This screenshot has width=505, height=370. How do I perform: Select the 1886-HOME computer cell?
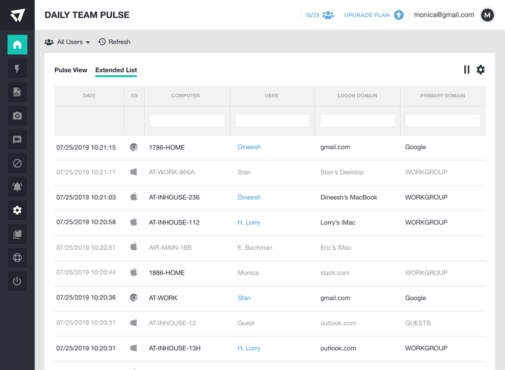(x=167, y=273)
